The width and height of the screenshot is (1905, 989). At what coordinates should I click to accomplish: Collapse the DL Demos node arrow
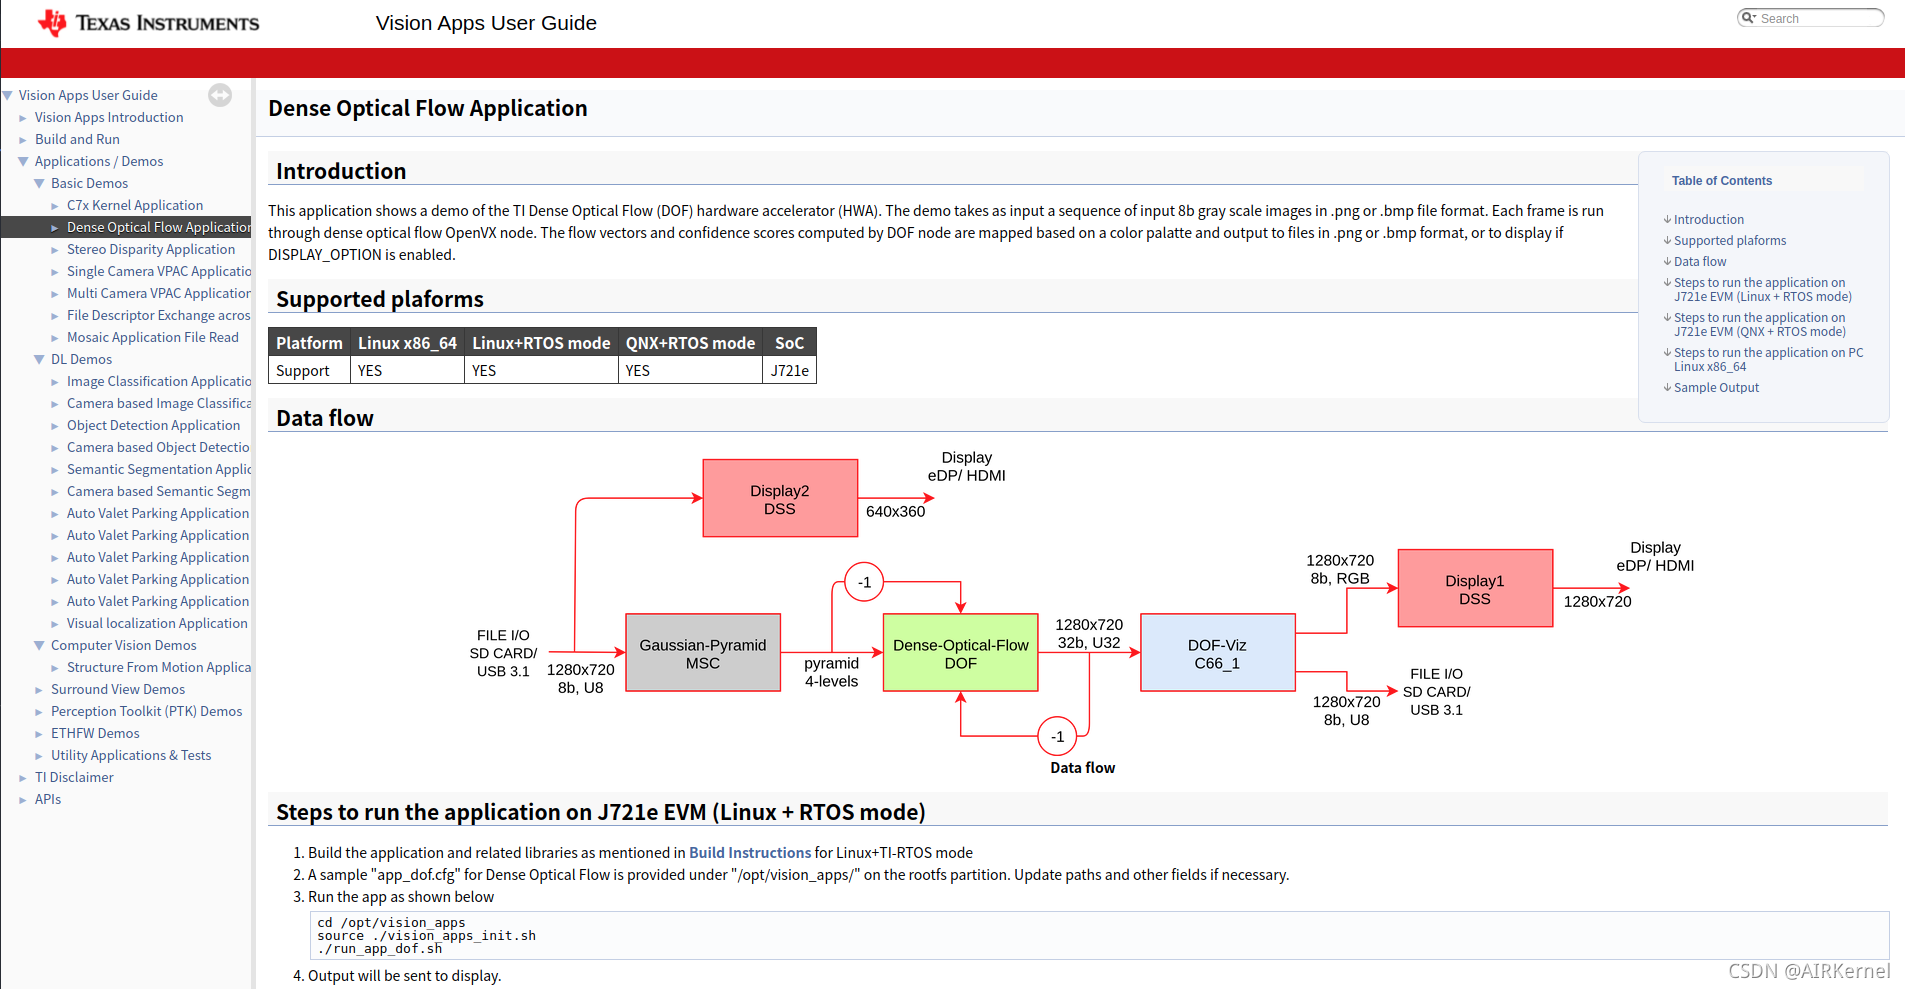(x=39, y=360)
